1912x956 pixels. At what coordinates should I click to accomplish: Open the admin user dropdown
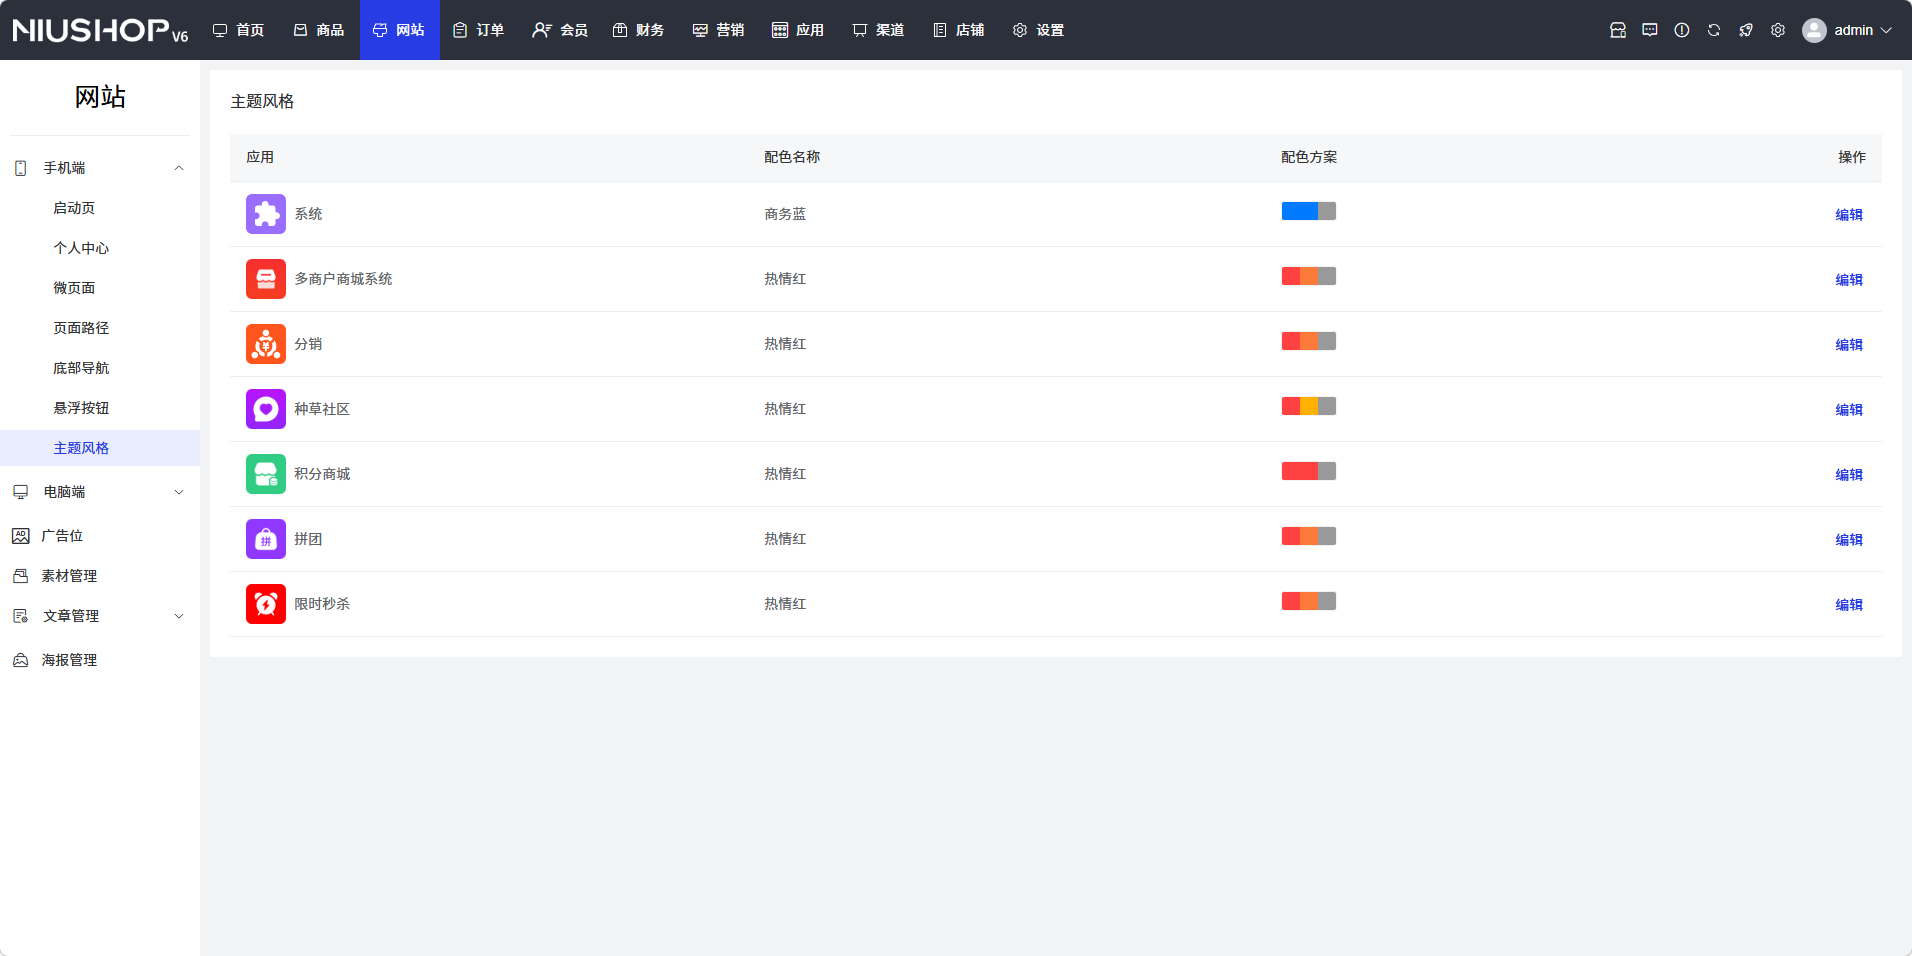click(x=1848, y=30)
